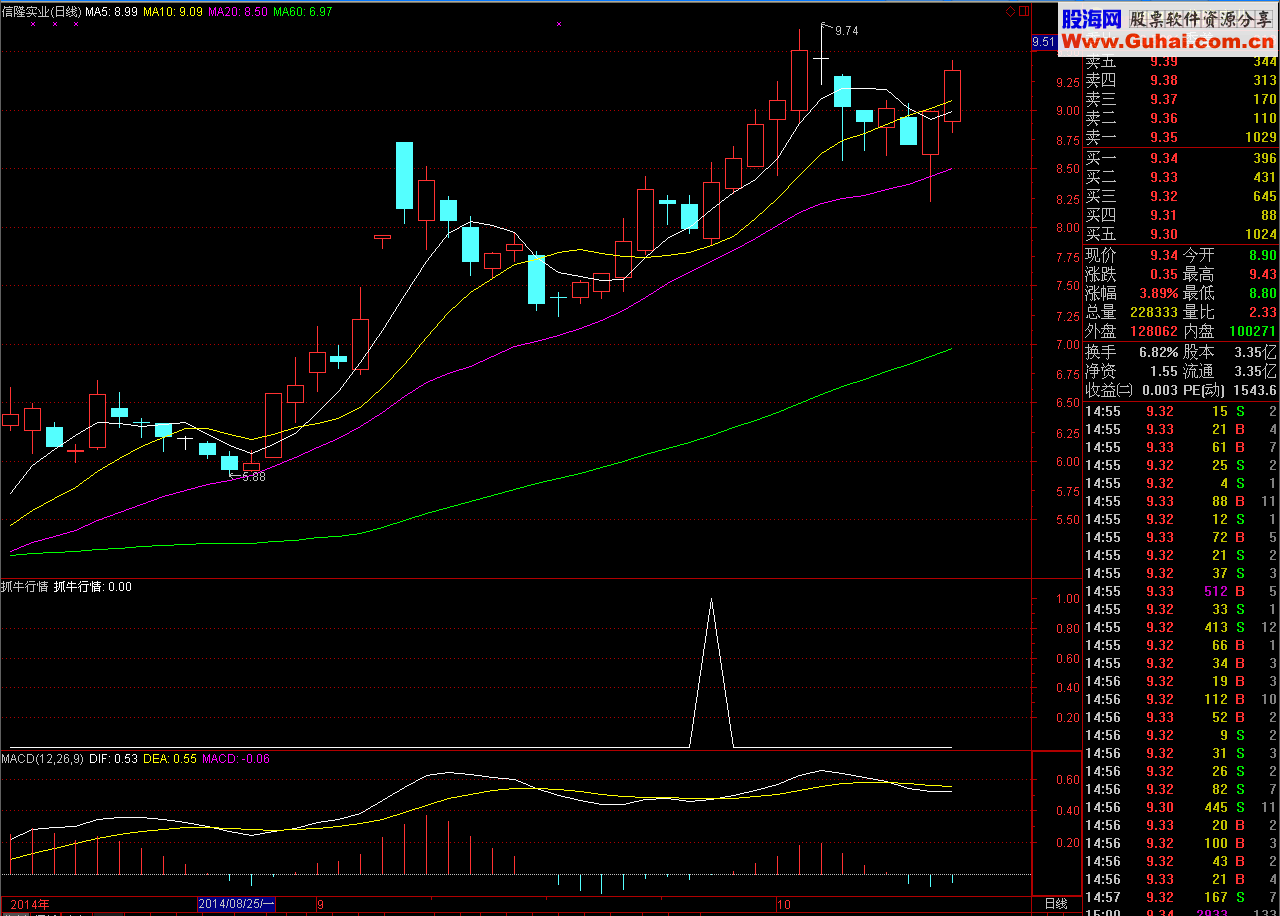Click the www.Guhai.com.cn link in the banner

pos(1167,41)
